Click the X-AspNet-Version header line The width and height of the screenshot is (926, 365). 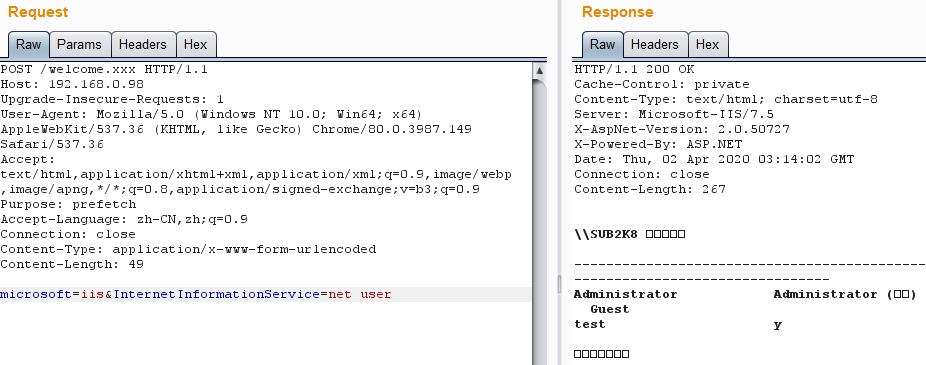click(682, 129)
